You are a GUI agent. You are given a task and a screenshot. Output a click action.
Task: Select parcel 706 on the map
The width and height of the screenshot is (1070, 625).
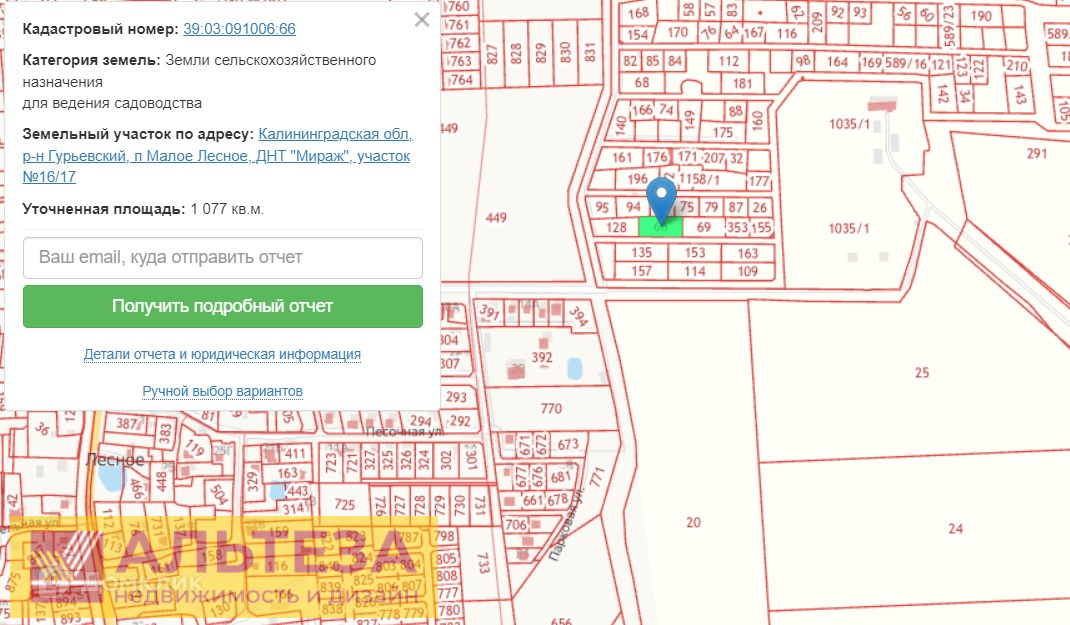point(515,525)
